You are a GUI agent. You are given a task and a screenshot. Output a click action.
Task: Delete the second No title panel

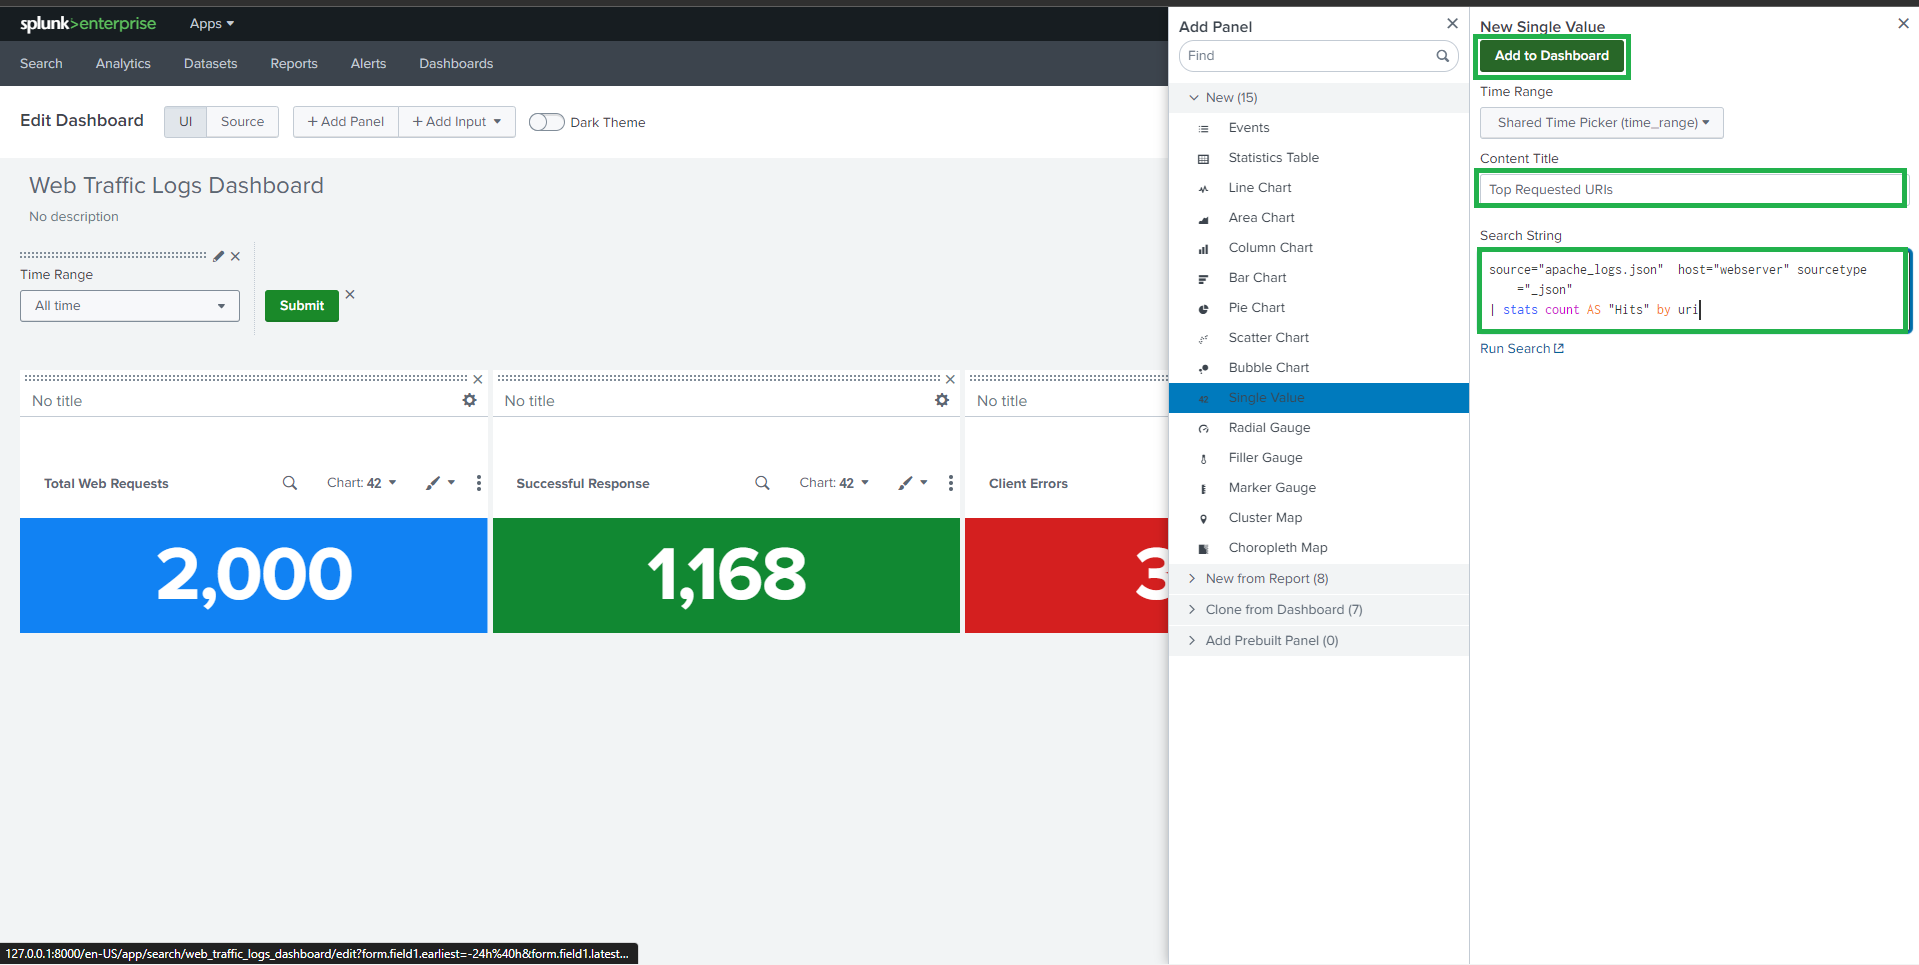point(950,379)
